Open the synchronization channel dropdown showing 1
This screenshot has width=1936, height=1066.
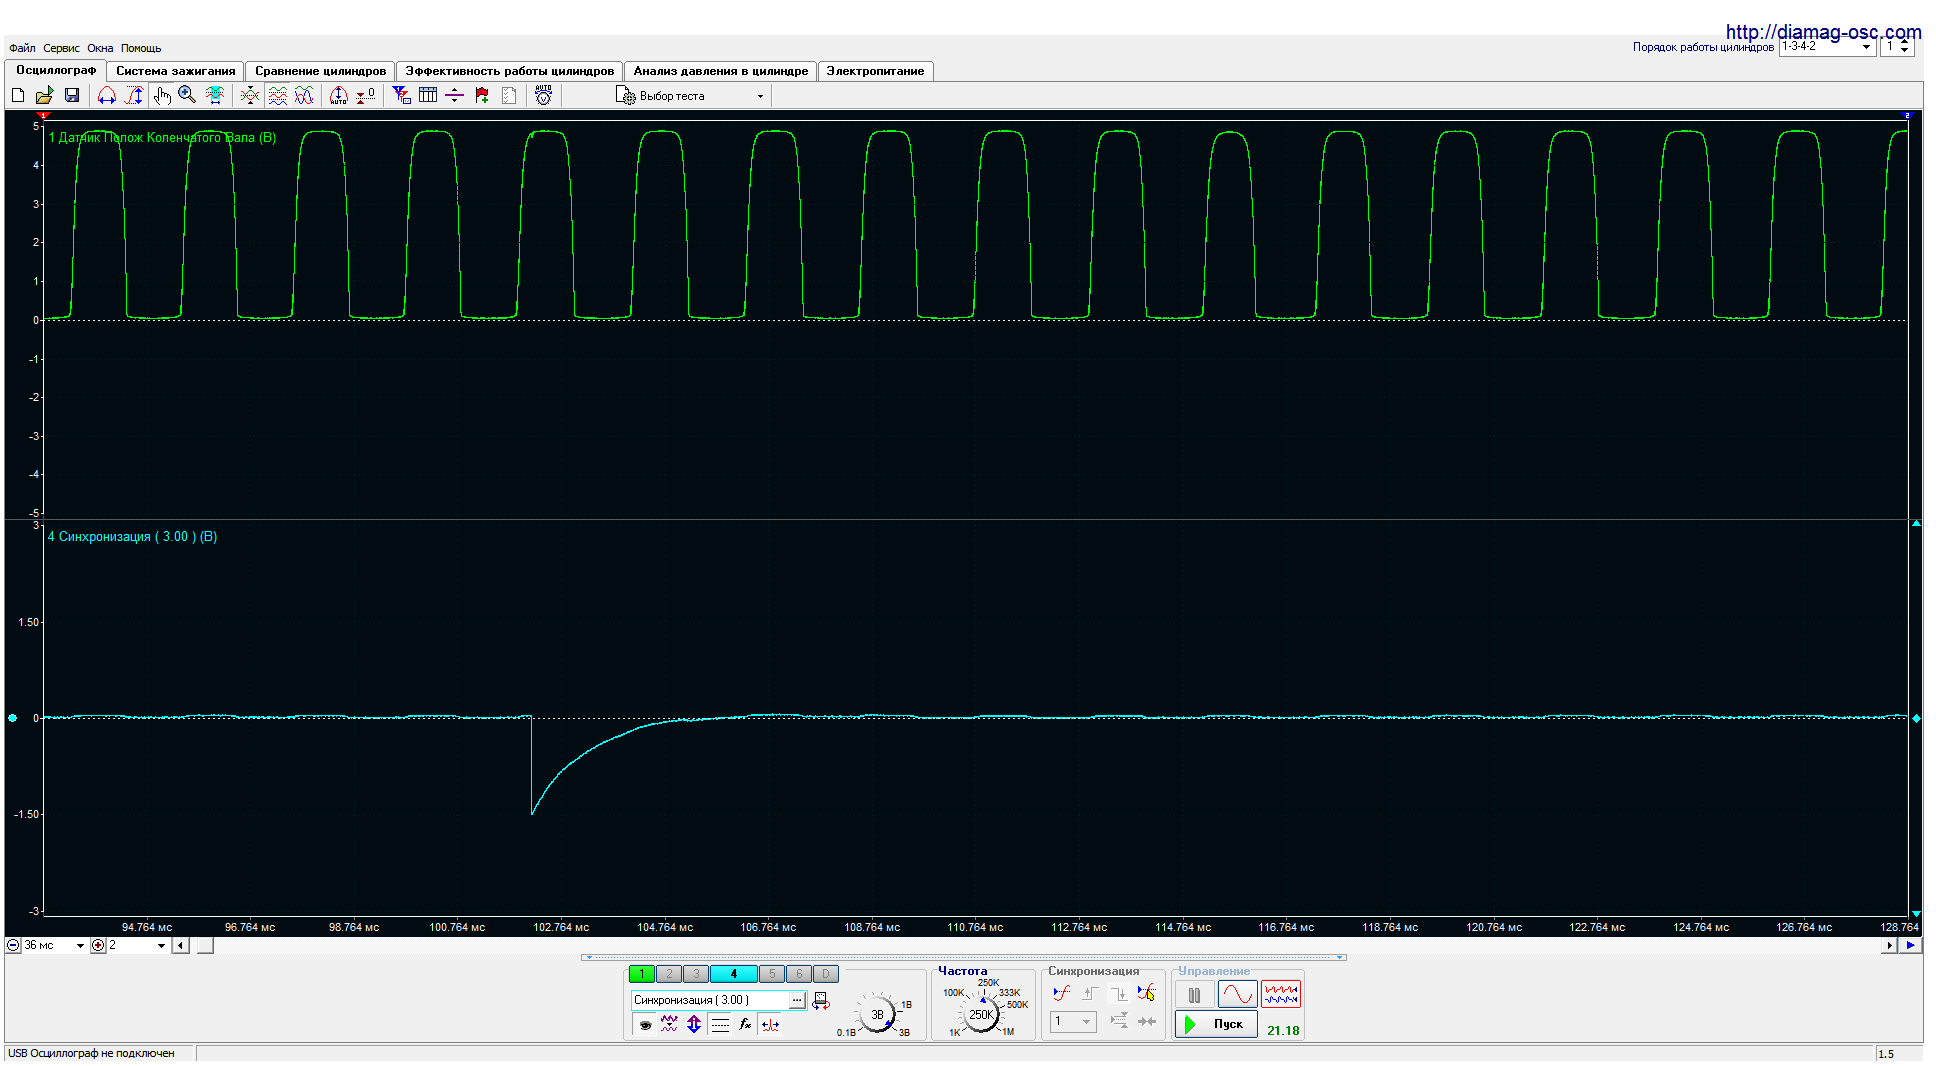1073,1021
